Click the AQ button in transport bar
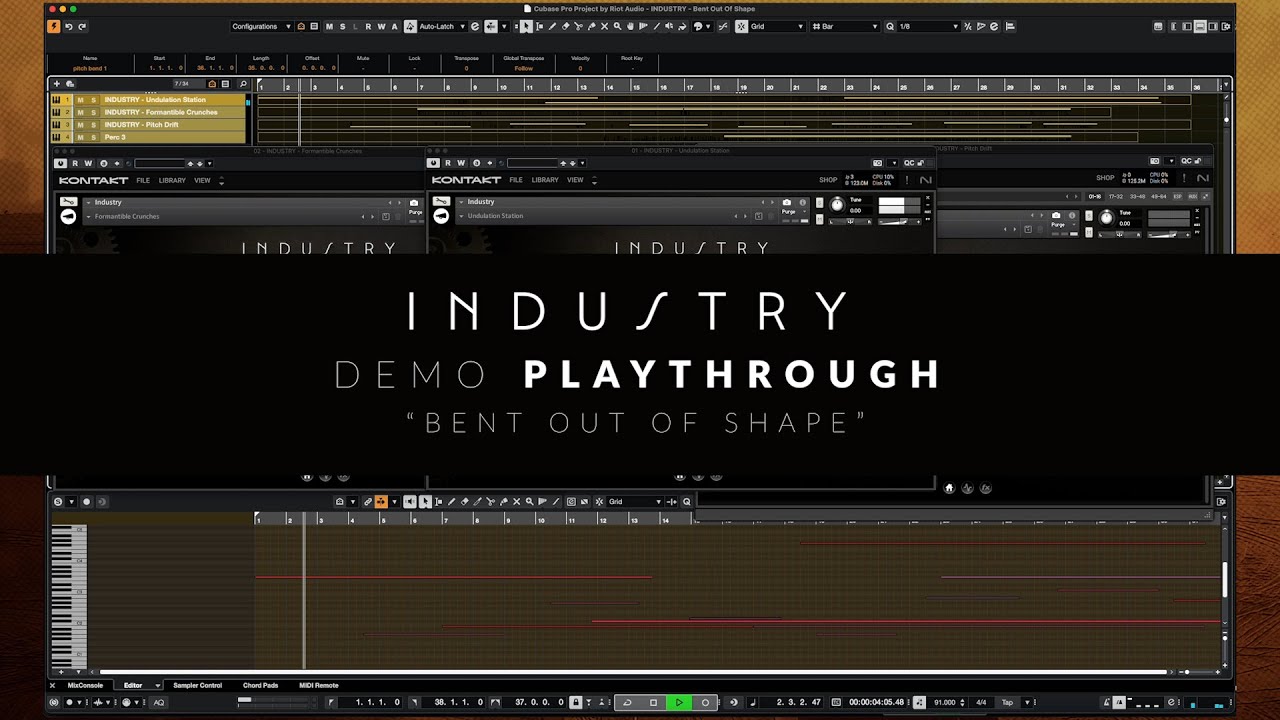Screen dimensions: 1280x720 [159, 702]
